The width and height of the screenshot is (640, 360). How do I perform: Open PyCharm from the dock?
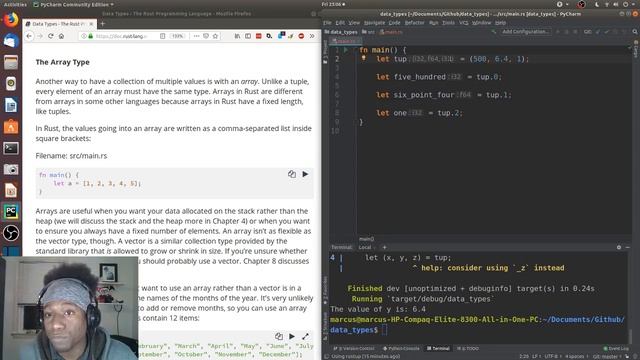(x=11, y=212)
